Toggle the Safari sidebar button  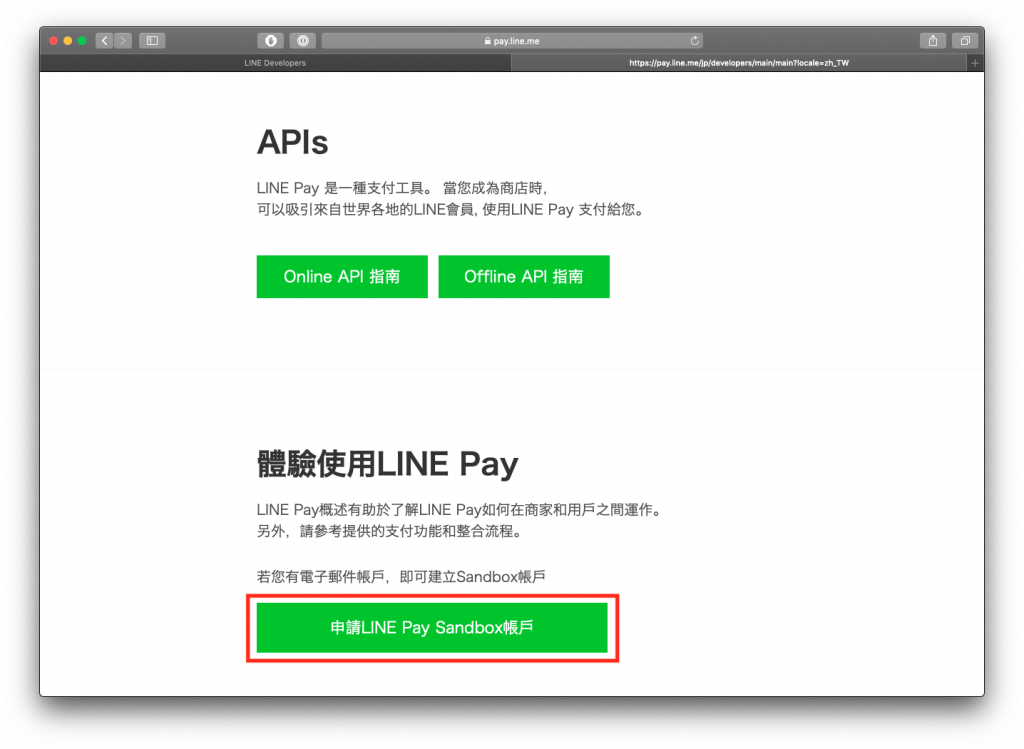[152, 40]
